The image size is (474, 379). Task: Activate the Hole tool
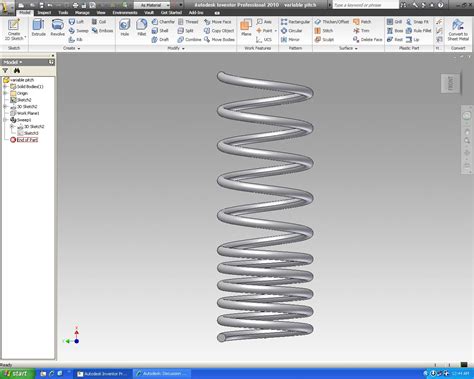125,27
